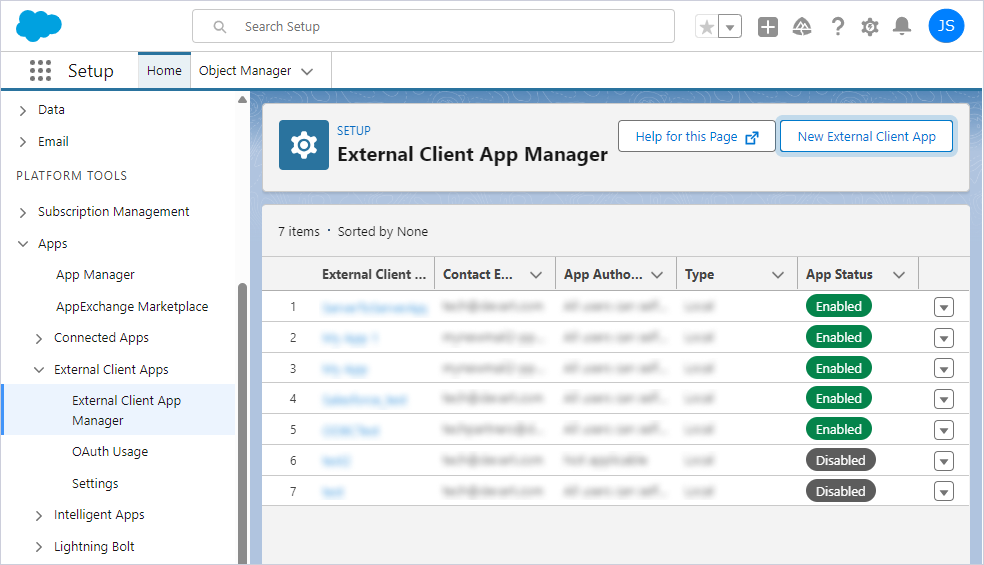Viewport: 984px width, 565px height.
Task: Click Enabled status badge in row 3
Action: coord(839,369)
